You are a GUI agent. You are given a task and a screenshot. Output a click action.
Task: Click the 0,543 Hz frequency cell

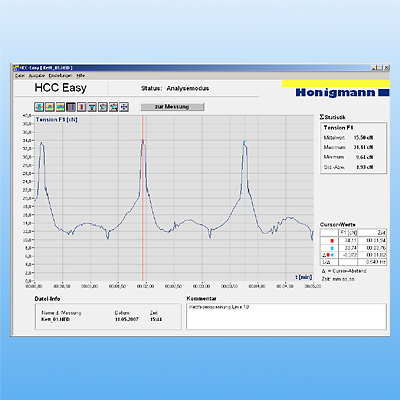(372, 262)
